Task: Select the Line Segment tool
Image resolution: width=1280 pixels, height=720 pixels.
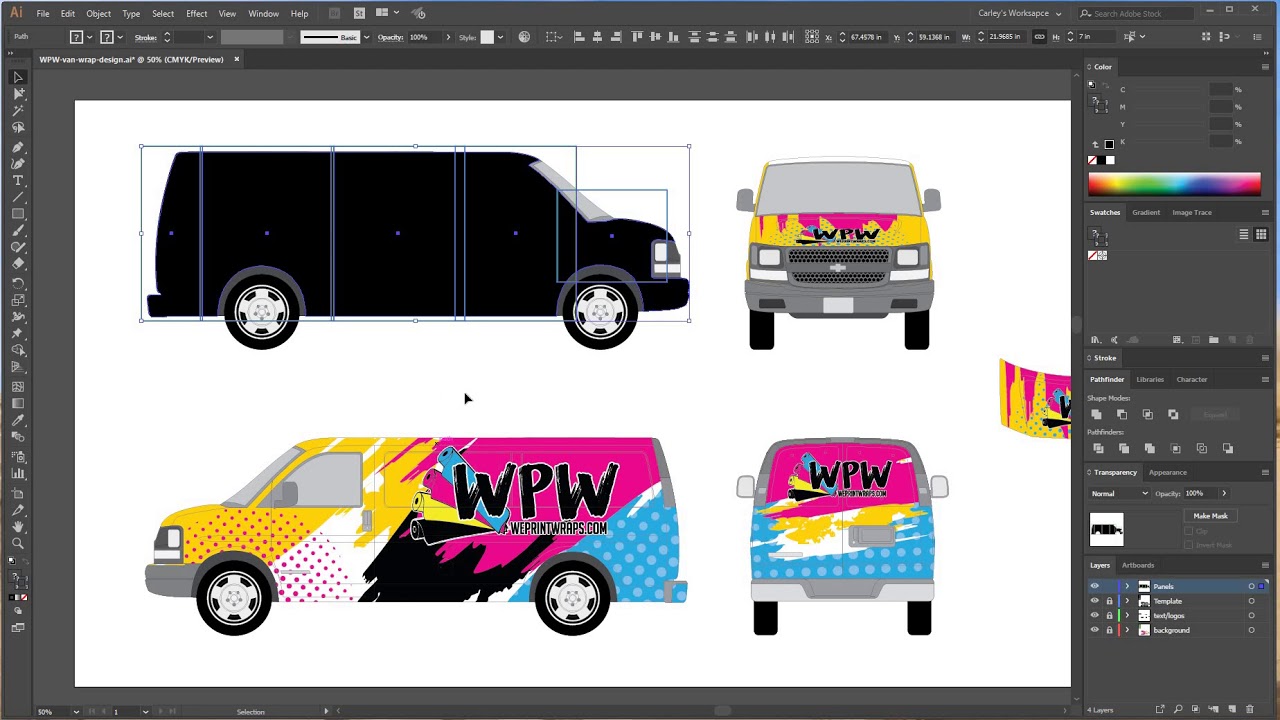Action: click(18, 198)
